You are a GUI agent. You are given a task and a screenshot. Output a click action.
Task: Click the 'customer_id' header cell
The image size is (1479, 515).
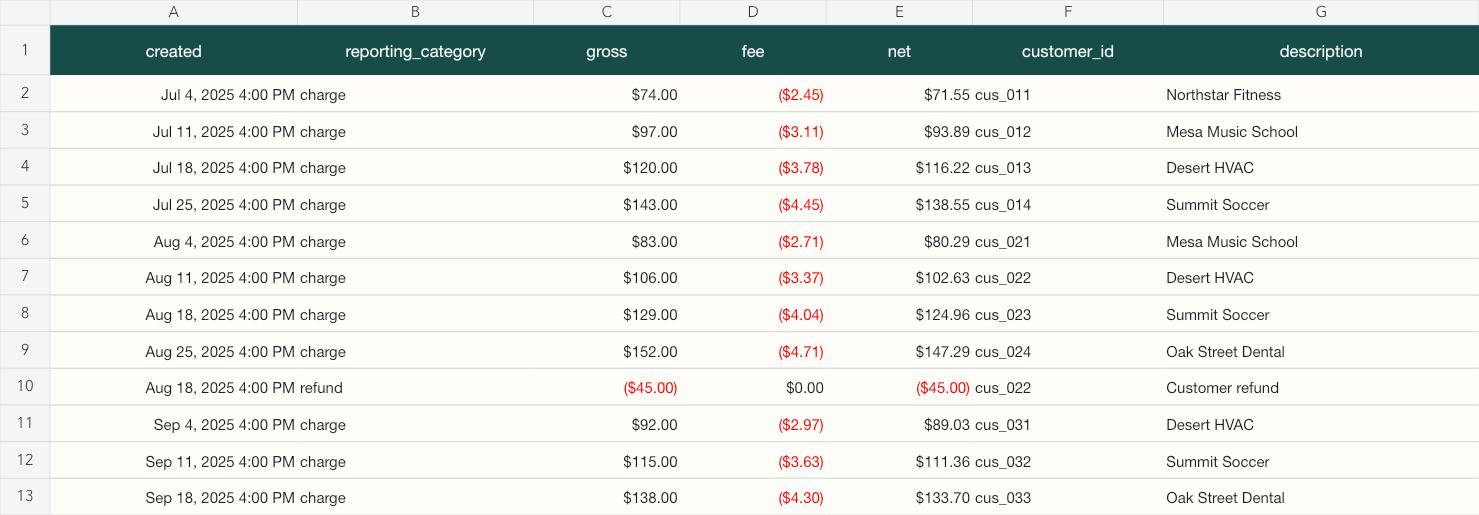point(1068,50)
